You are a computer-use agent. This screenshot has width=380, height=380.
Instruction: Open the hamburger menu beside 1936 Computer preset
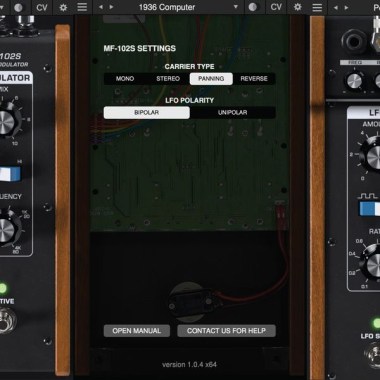click(317, 7)
